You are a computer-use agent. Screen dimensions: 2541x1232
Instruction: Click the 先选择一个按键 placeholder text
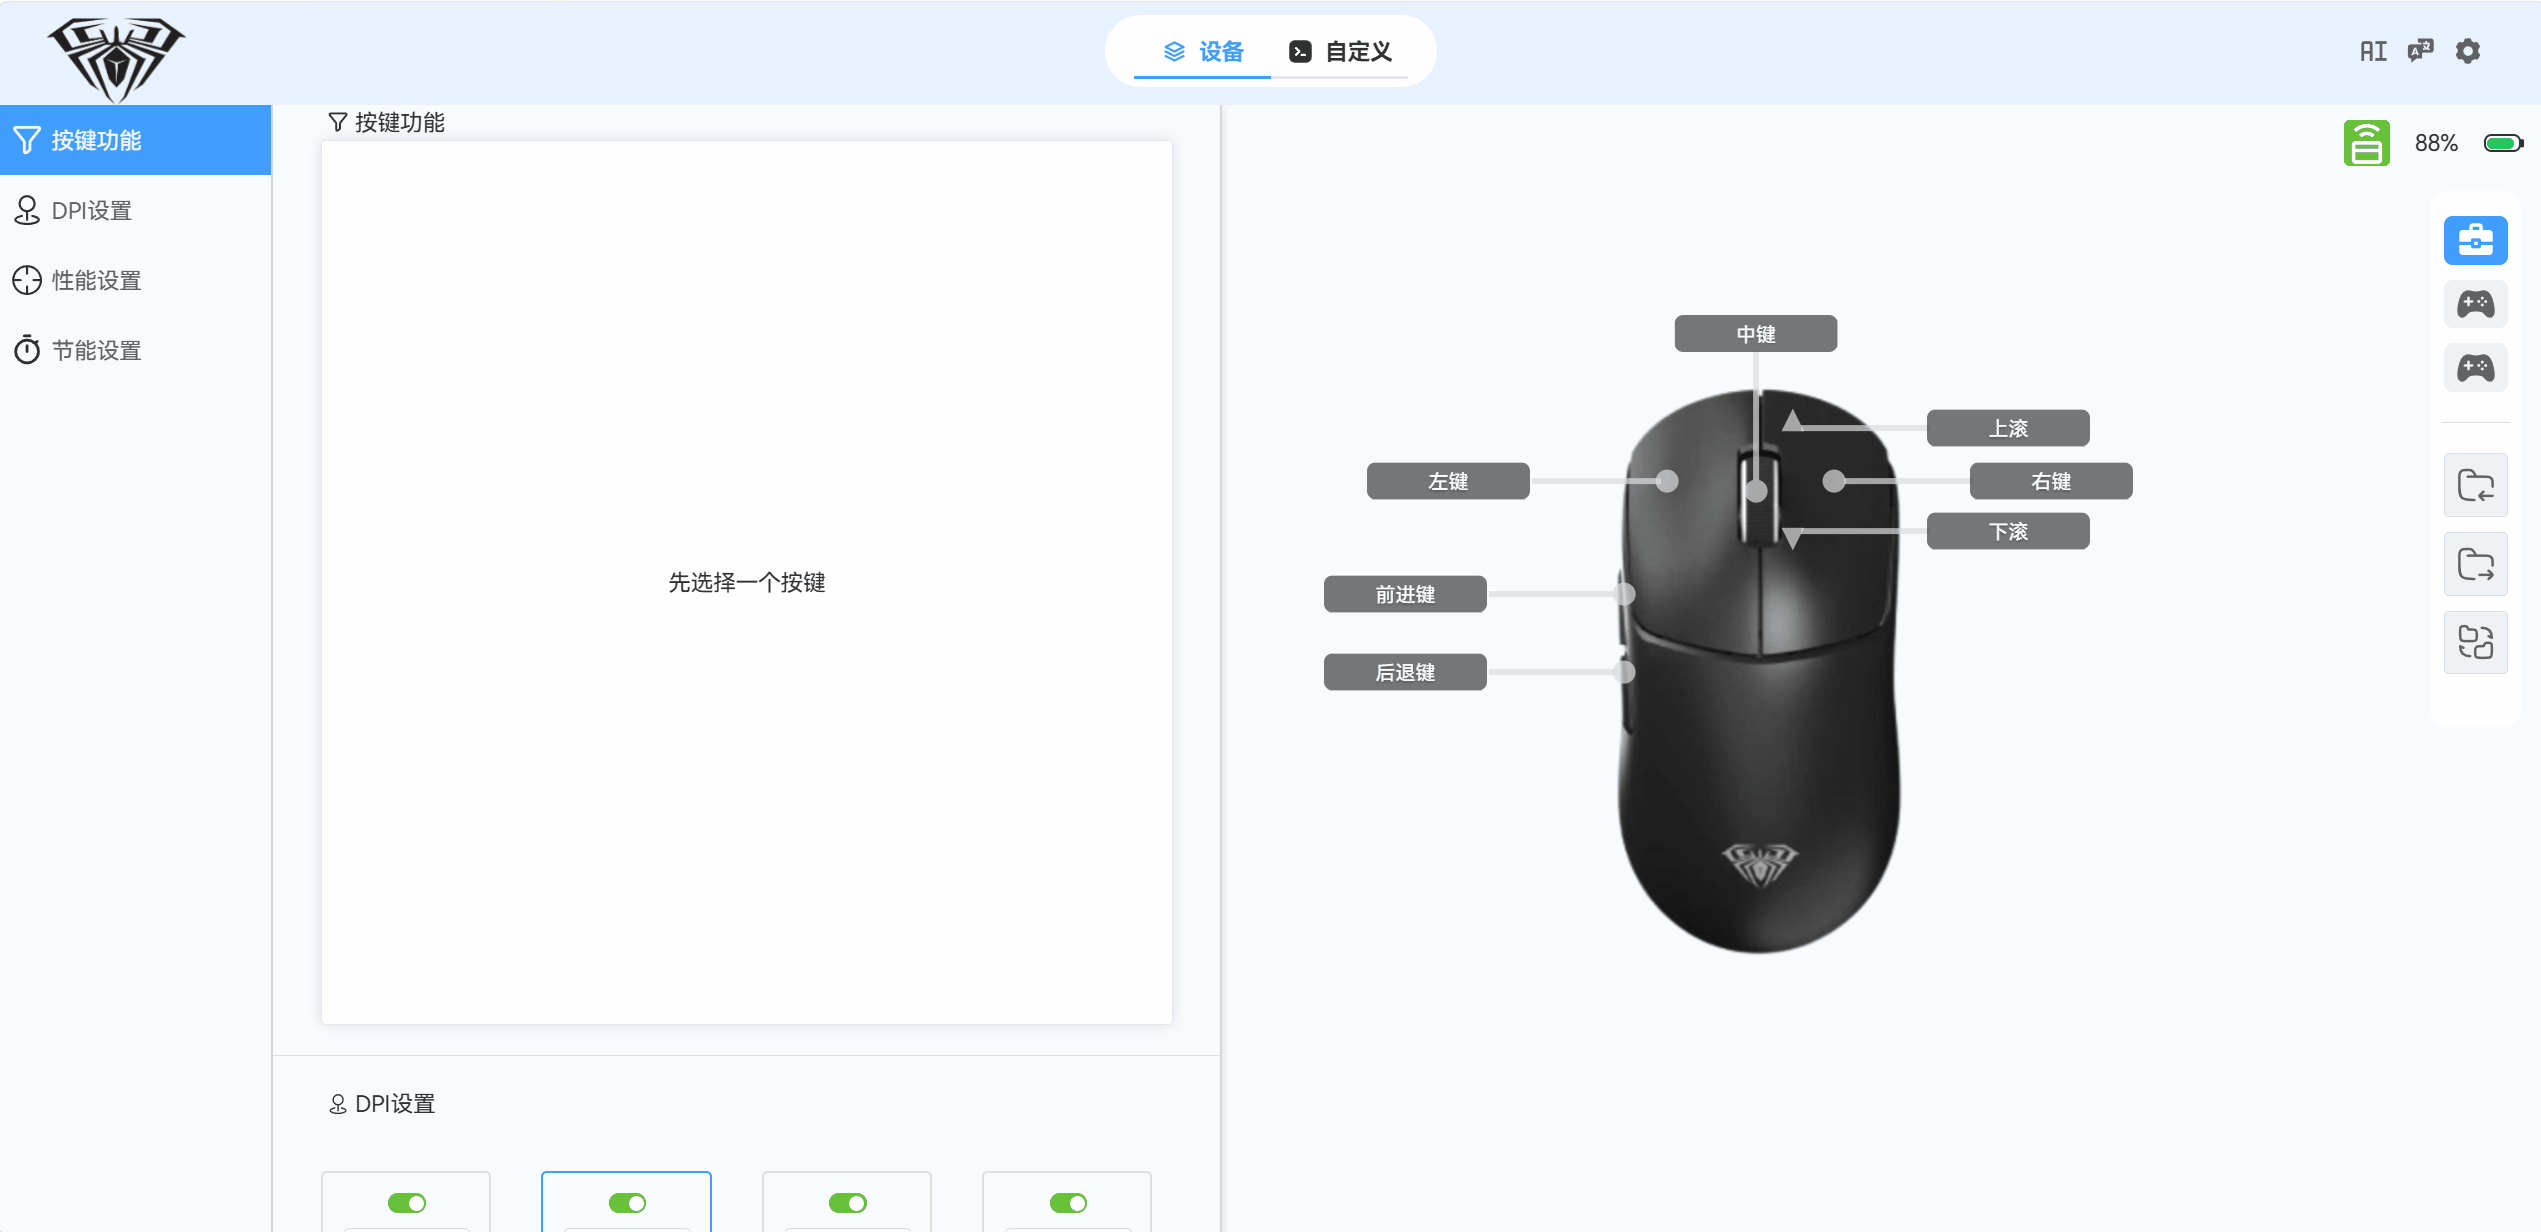[746, 582]
